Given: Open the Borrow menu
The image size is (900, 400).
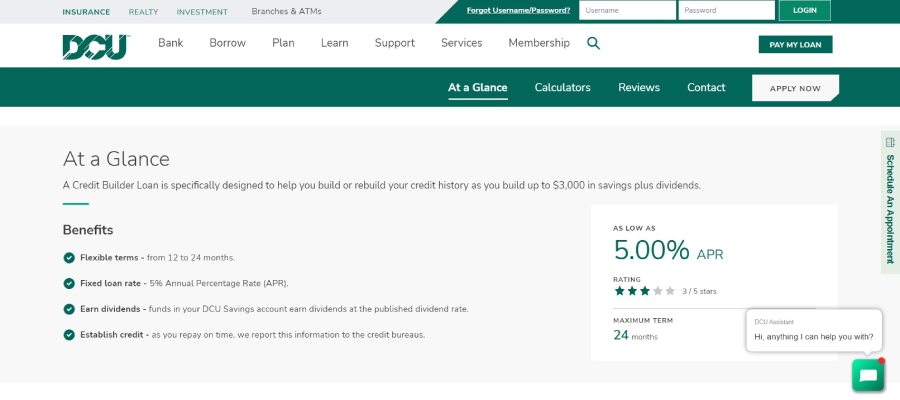Looking at the screenshot, I should (x=227, y=43).
